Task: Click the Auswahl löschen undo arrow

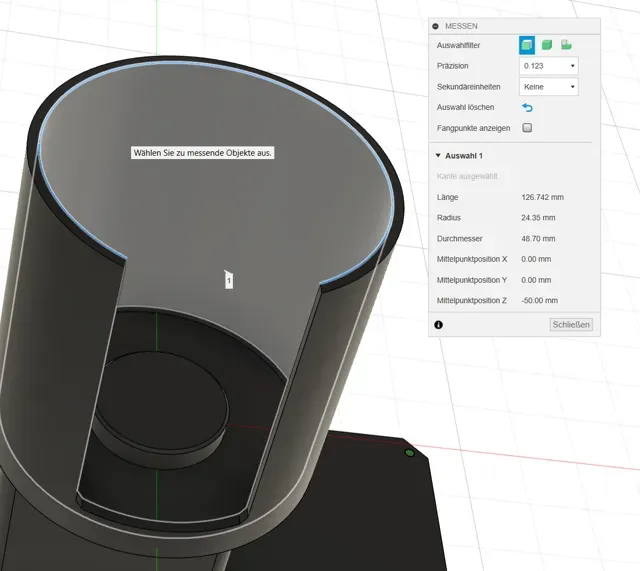Action: [527, 108]
